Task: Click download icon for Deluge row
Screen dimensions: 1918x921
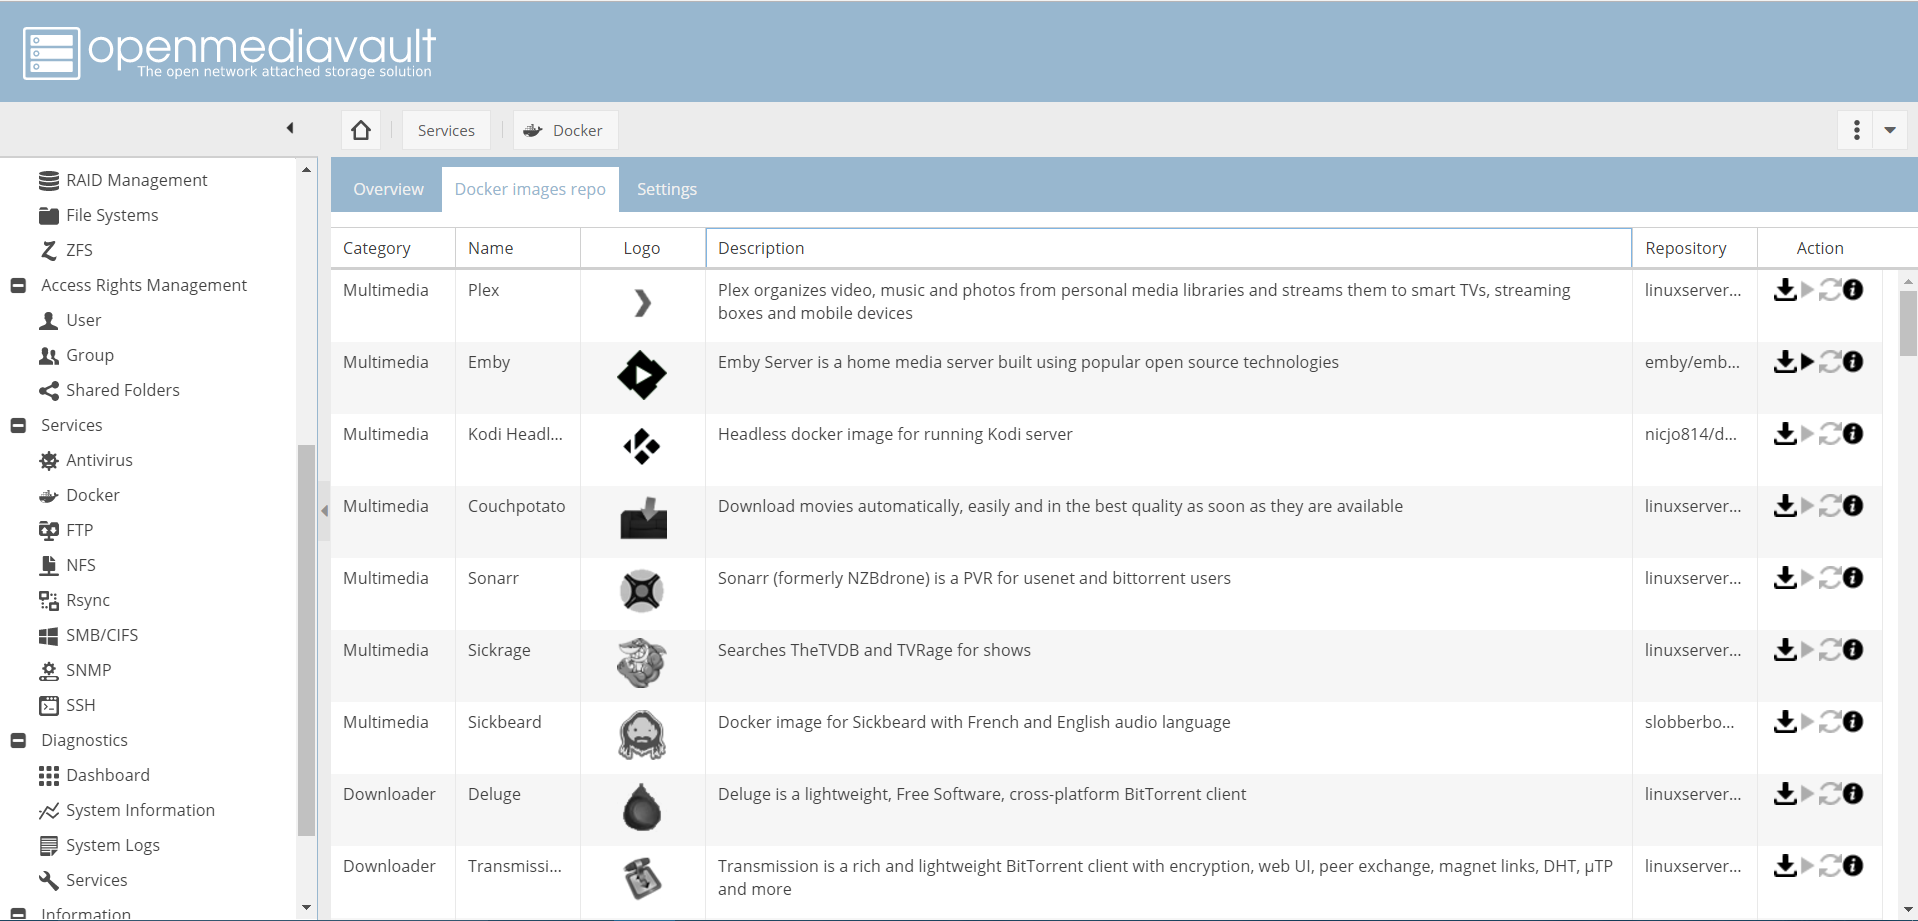Action: click(1785, 794)
